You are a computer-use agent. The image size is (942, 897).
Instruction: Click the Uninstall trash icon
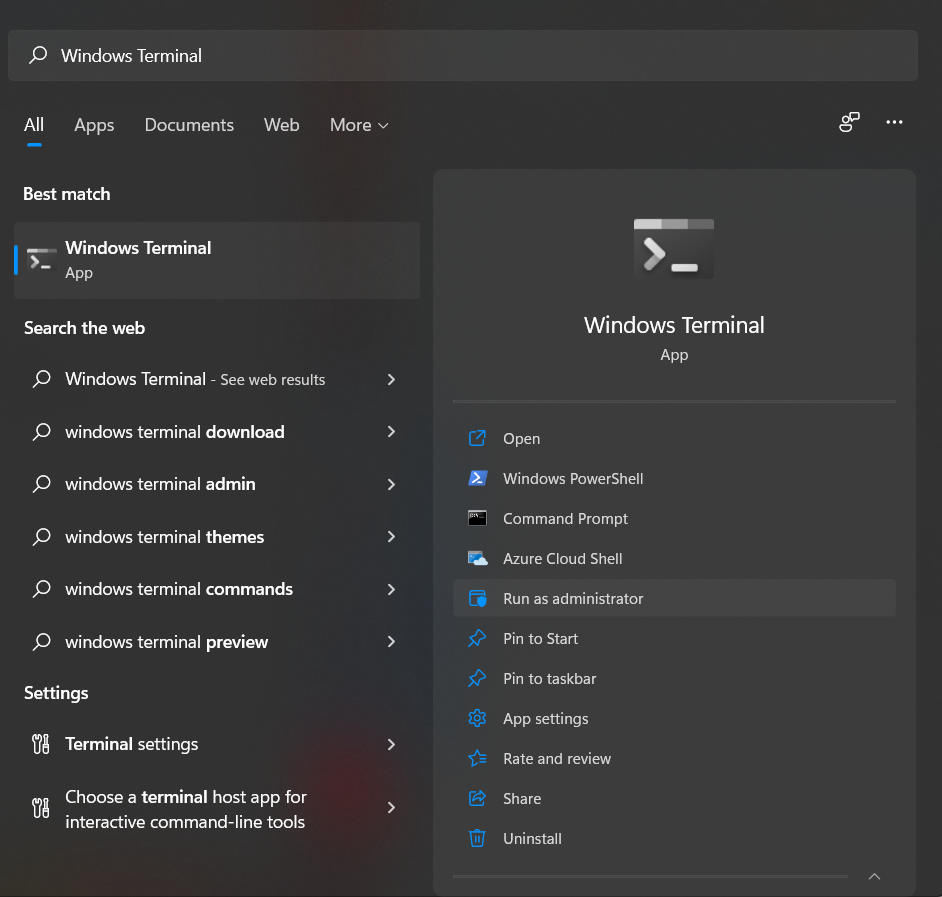coord(478,839)
